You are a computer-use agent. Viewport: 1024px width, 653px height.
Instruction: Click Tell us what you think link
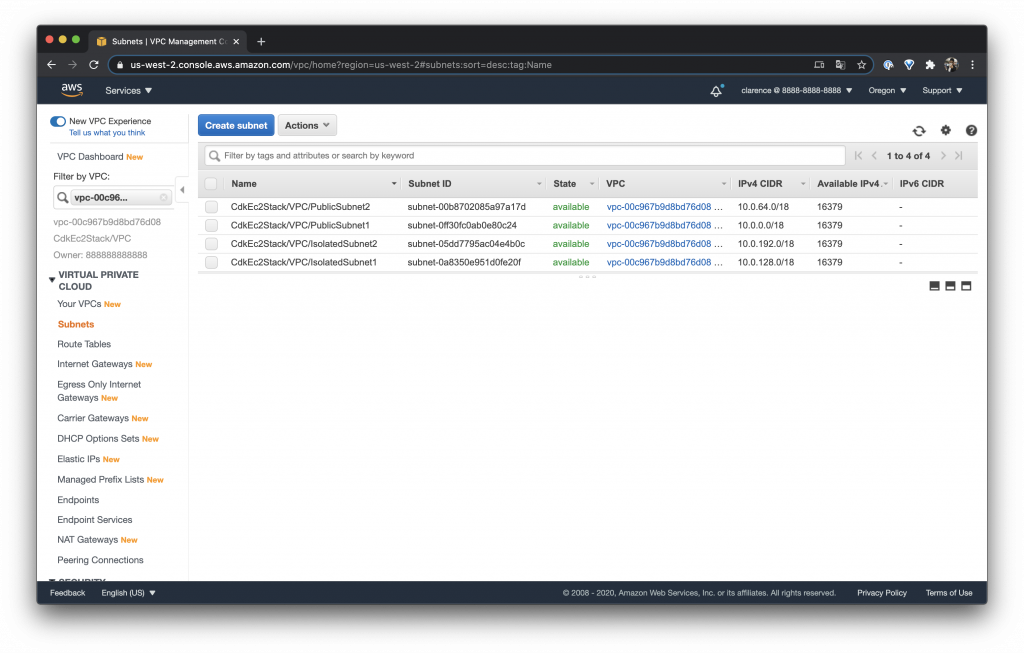click(x=107, y=133)
